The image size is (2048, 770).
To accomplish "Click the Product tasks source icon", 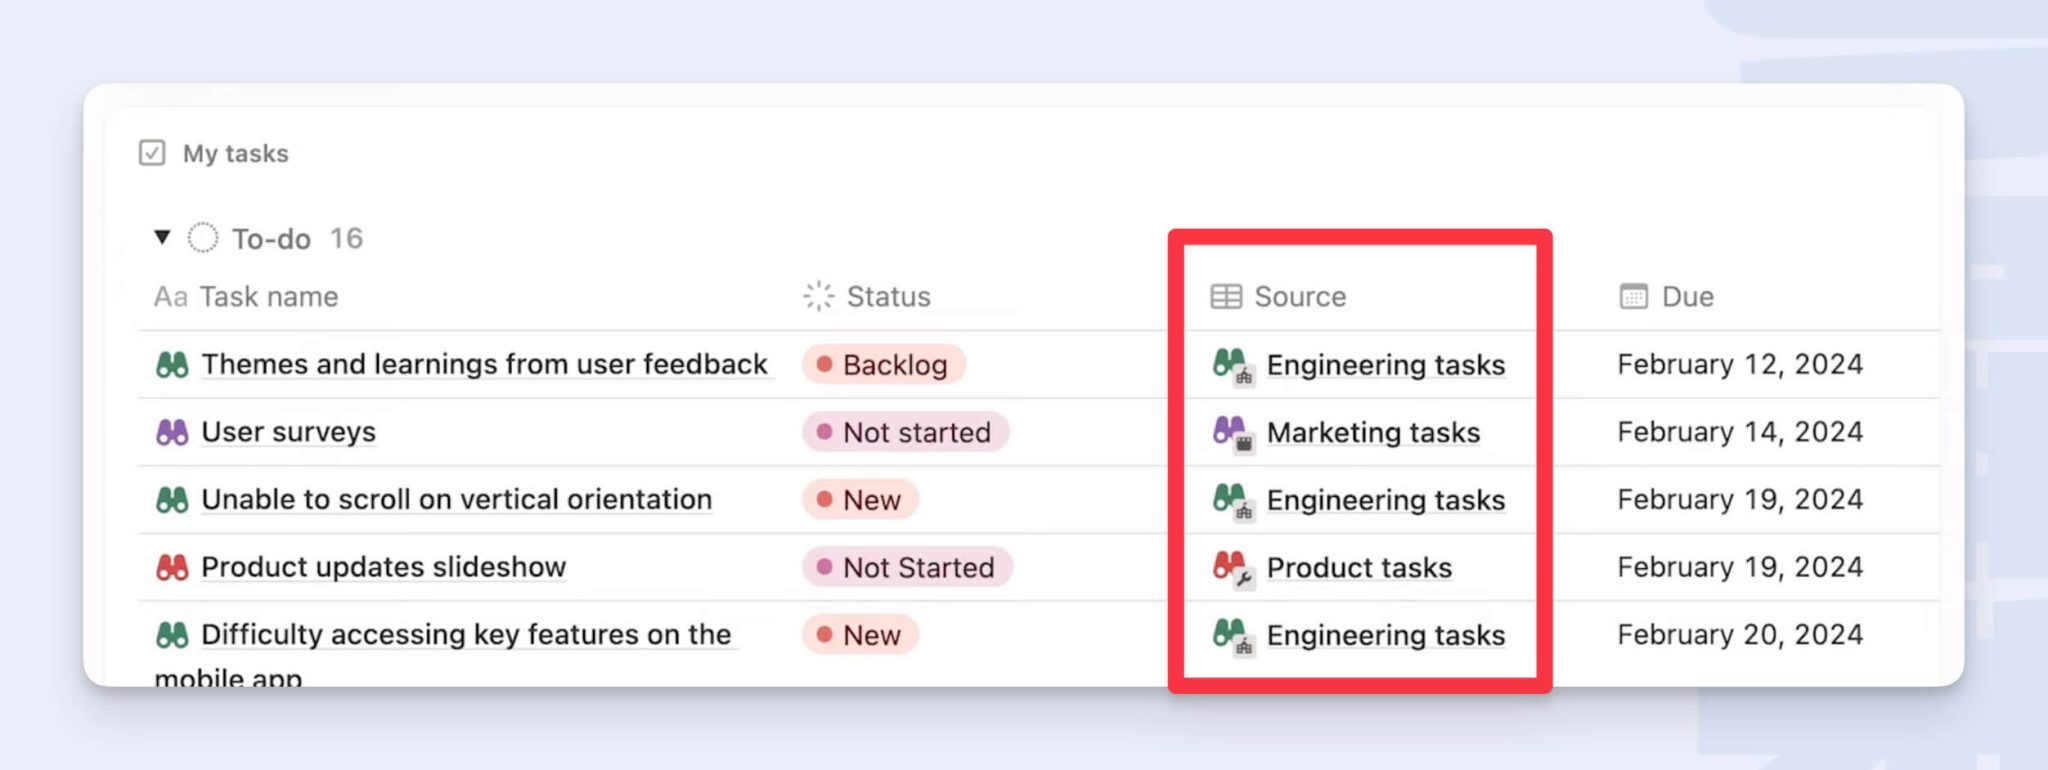I will [1231, 568].
